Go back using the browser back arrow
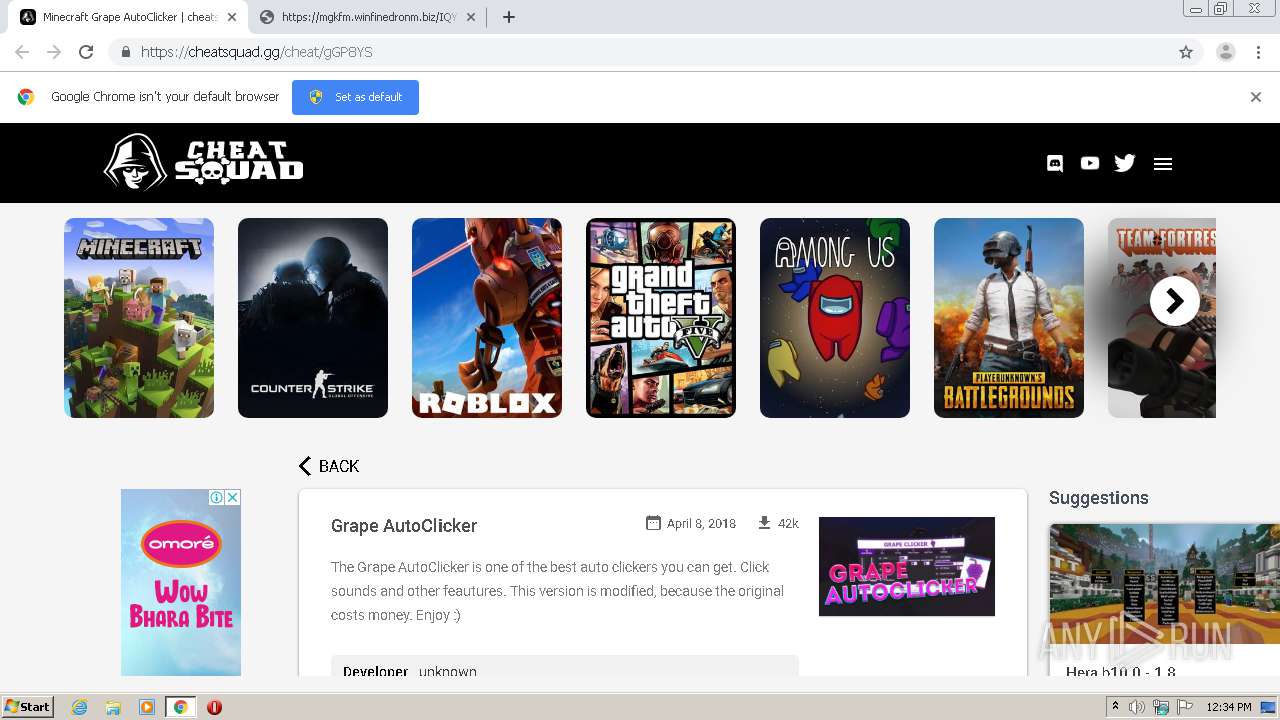The image size is (1280, 720). (x=22, y=52)
